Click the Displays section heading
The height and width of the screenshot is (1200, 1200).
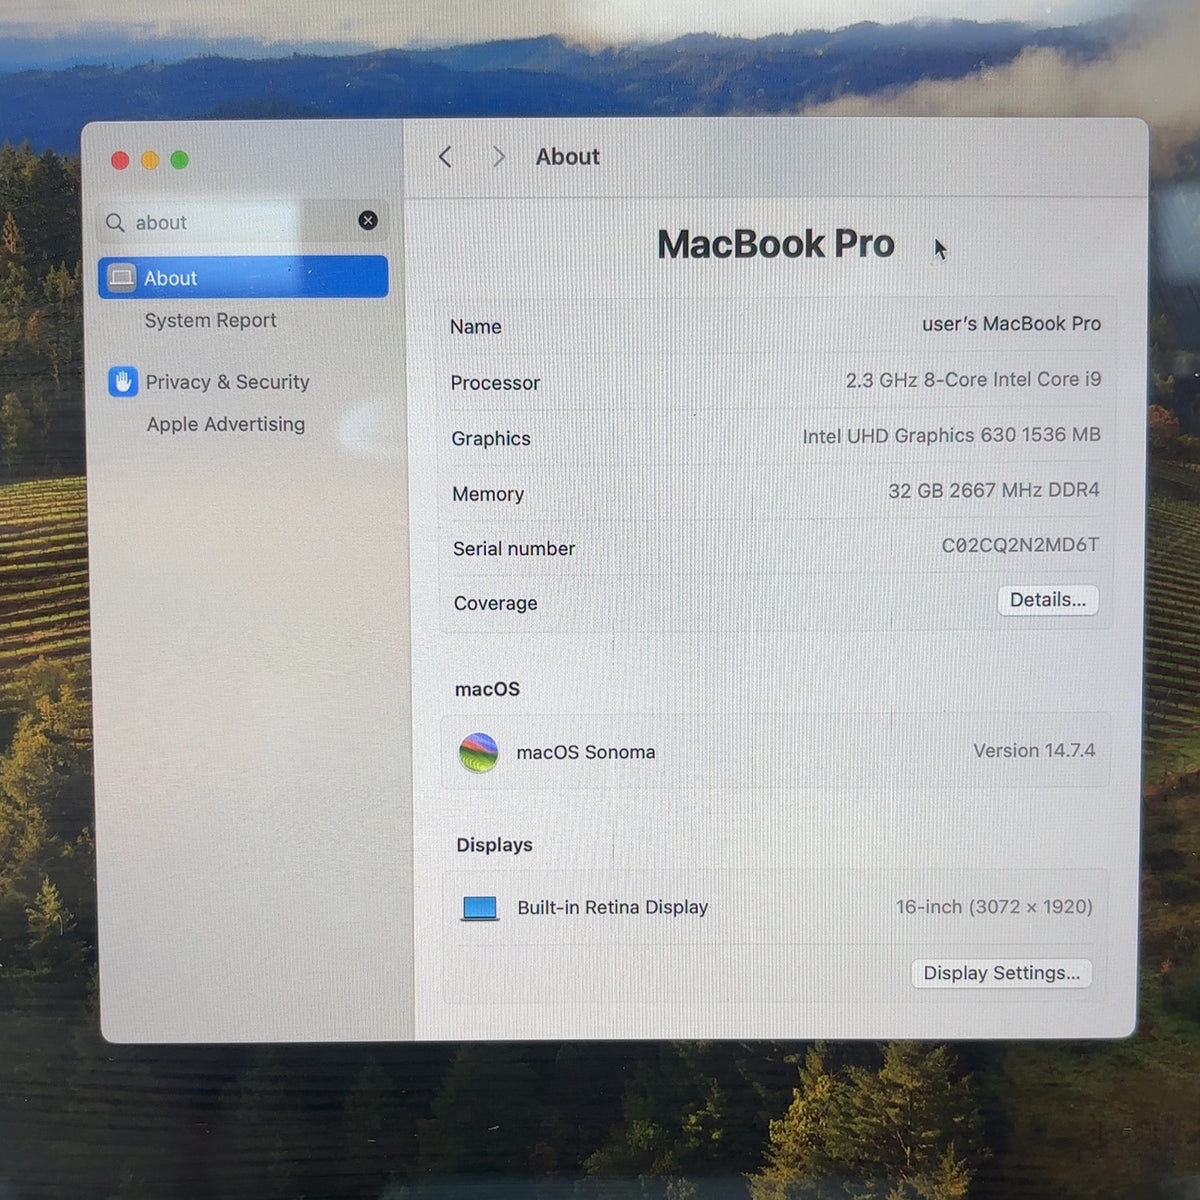494,845
